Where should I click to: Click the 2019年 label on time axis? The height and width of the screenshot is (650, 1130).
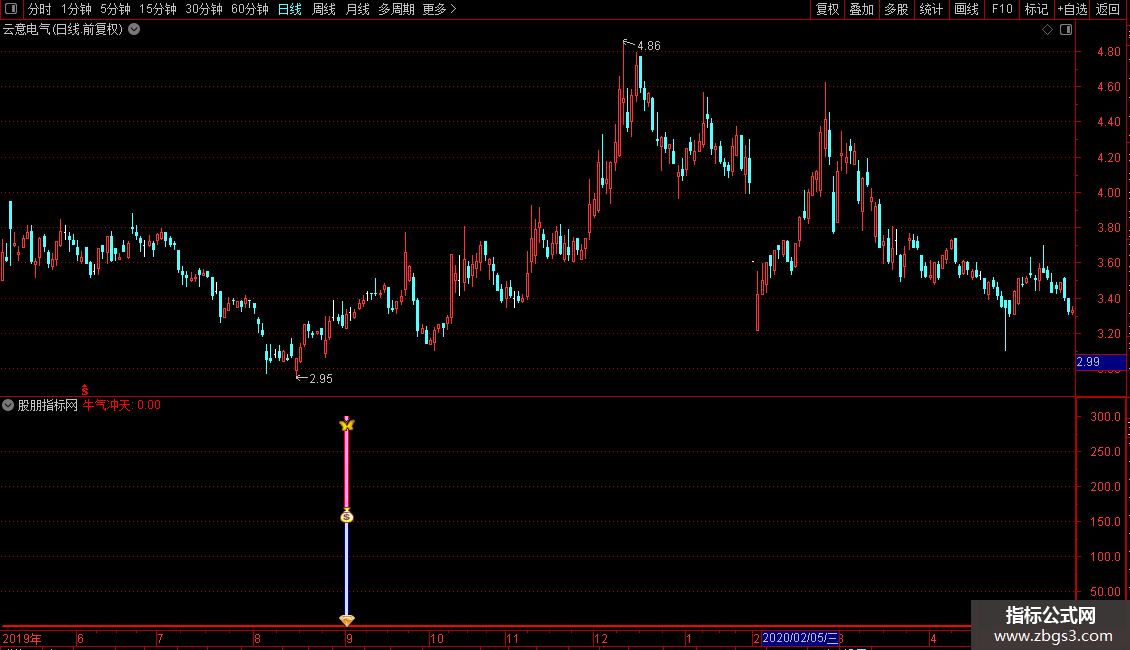22,638
